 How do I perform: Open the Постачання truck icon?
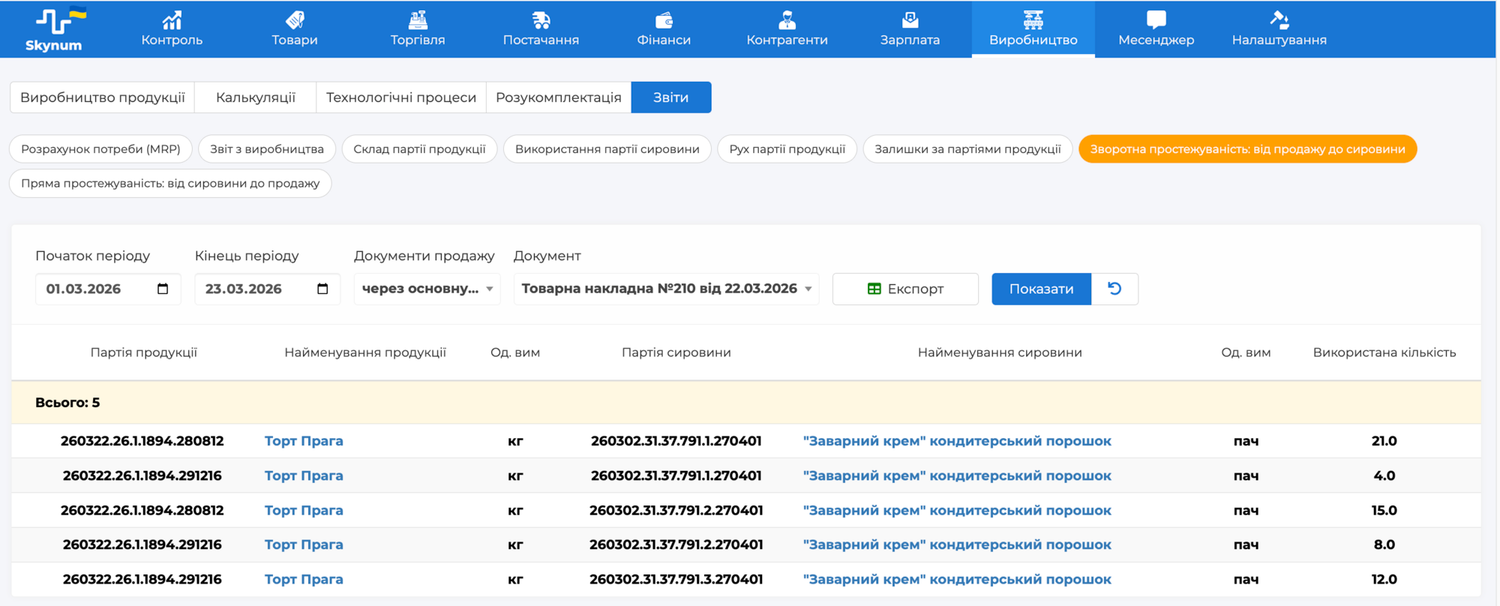tap(541, 20)
